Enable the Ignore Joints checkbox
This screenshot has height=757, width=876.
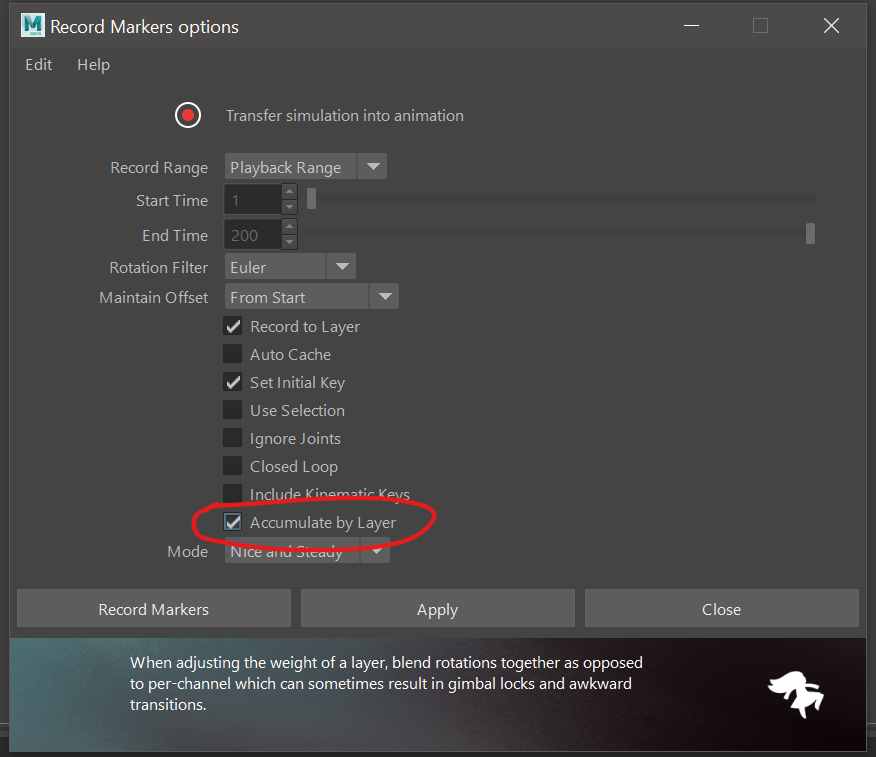point(233,438)
